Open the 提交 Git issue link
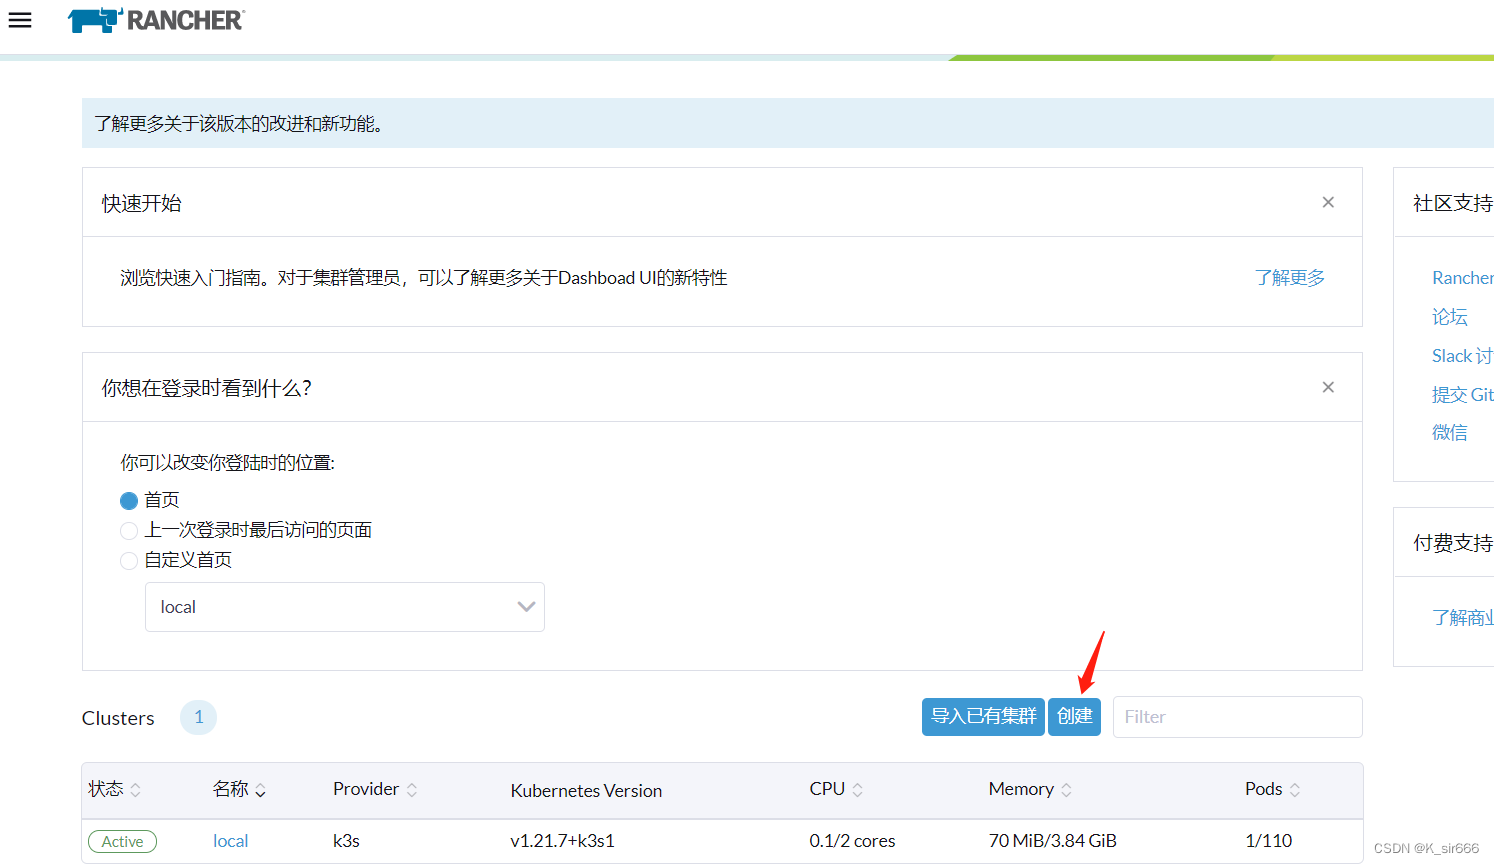 click(1463, 395)
